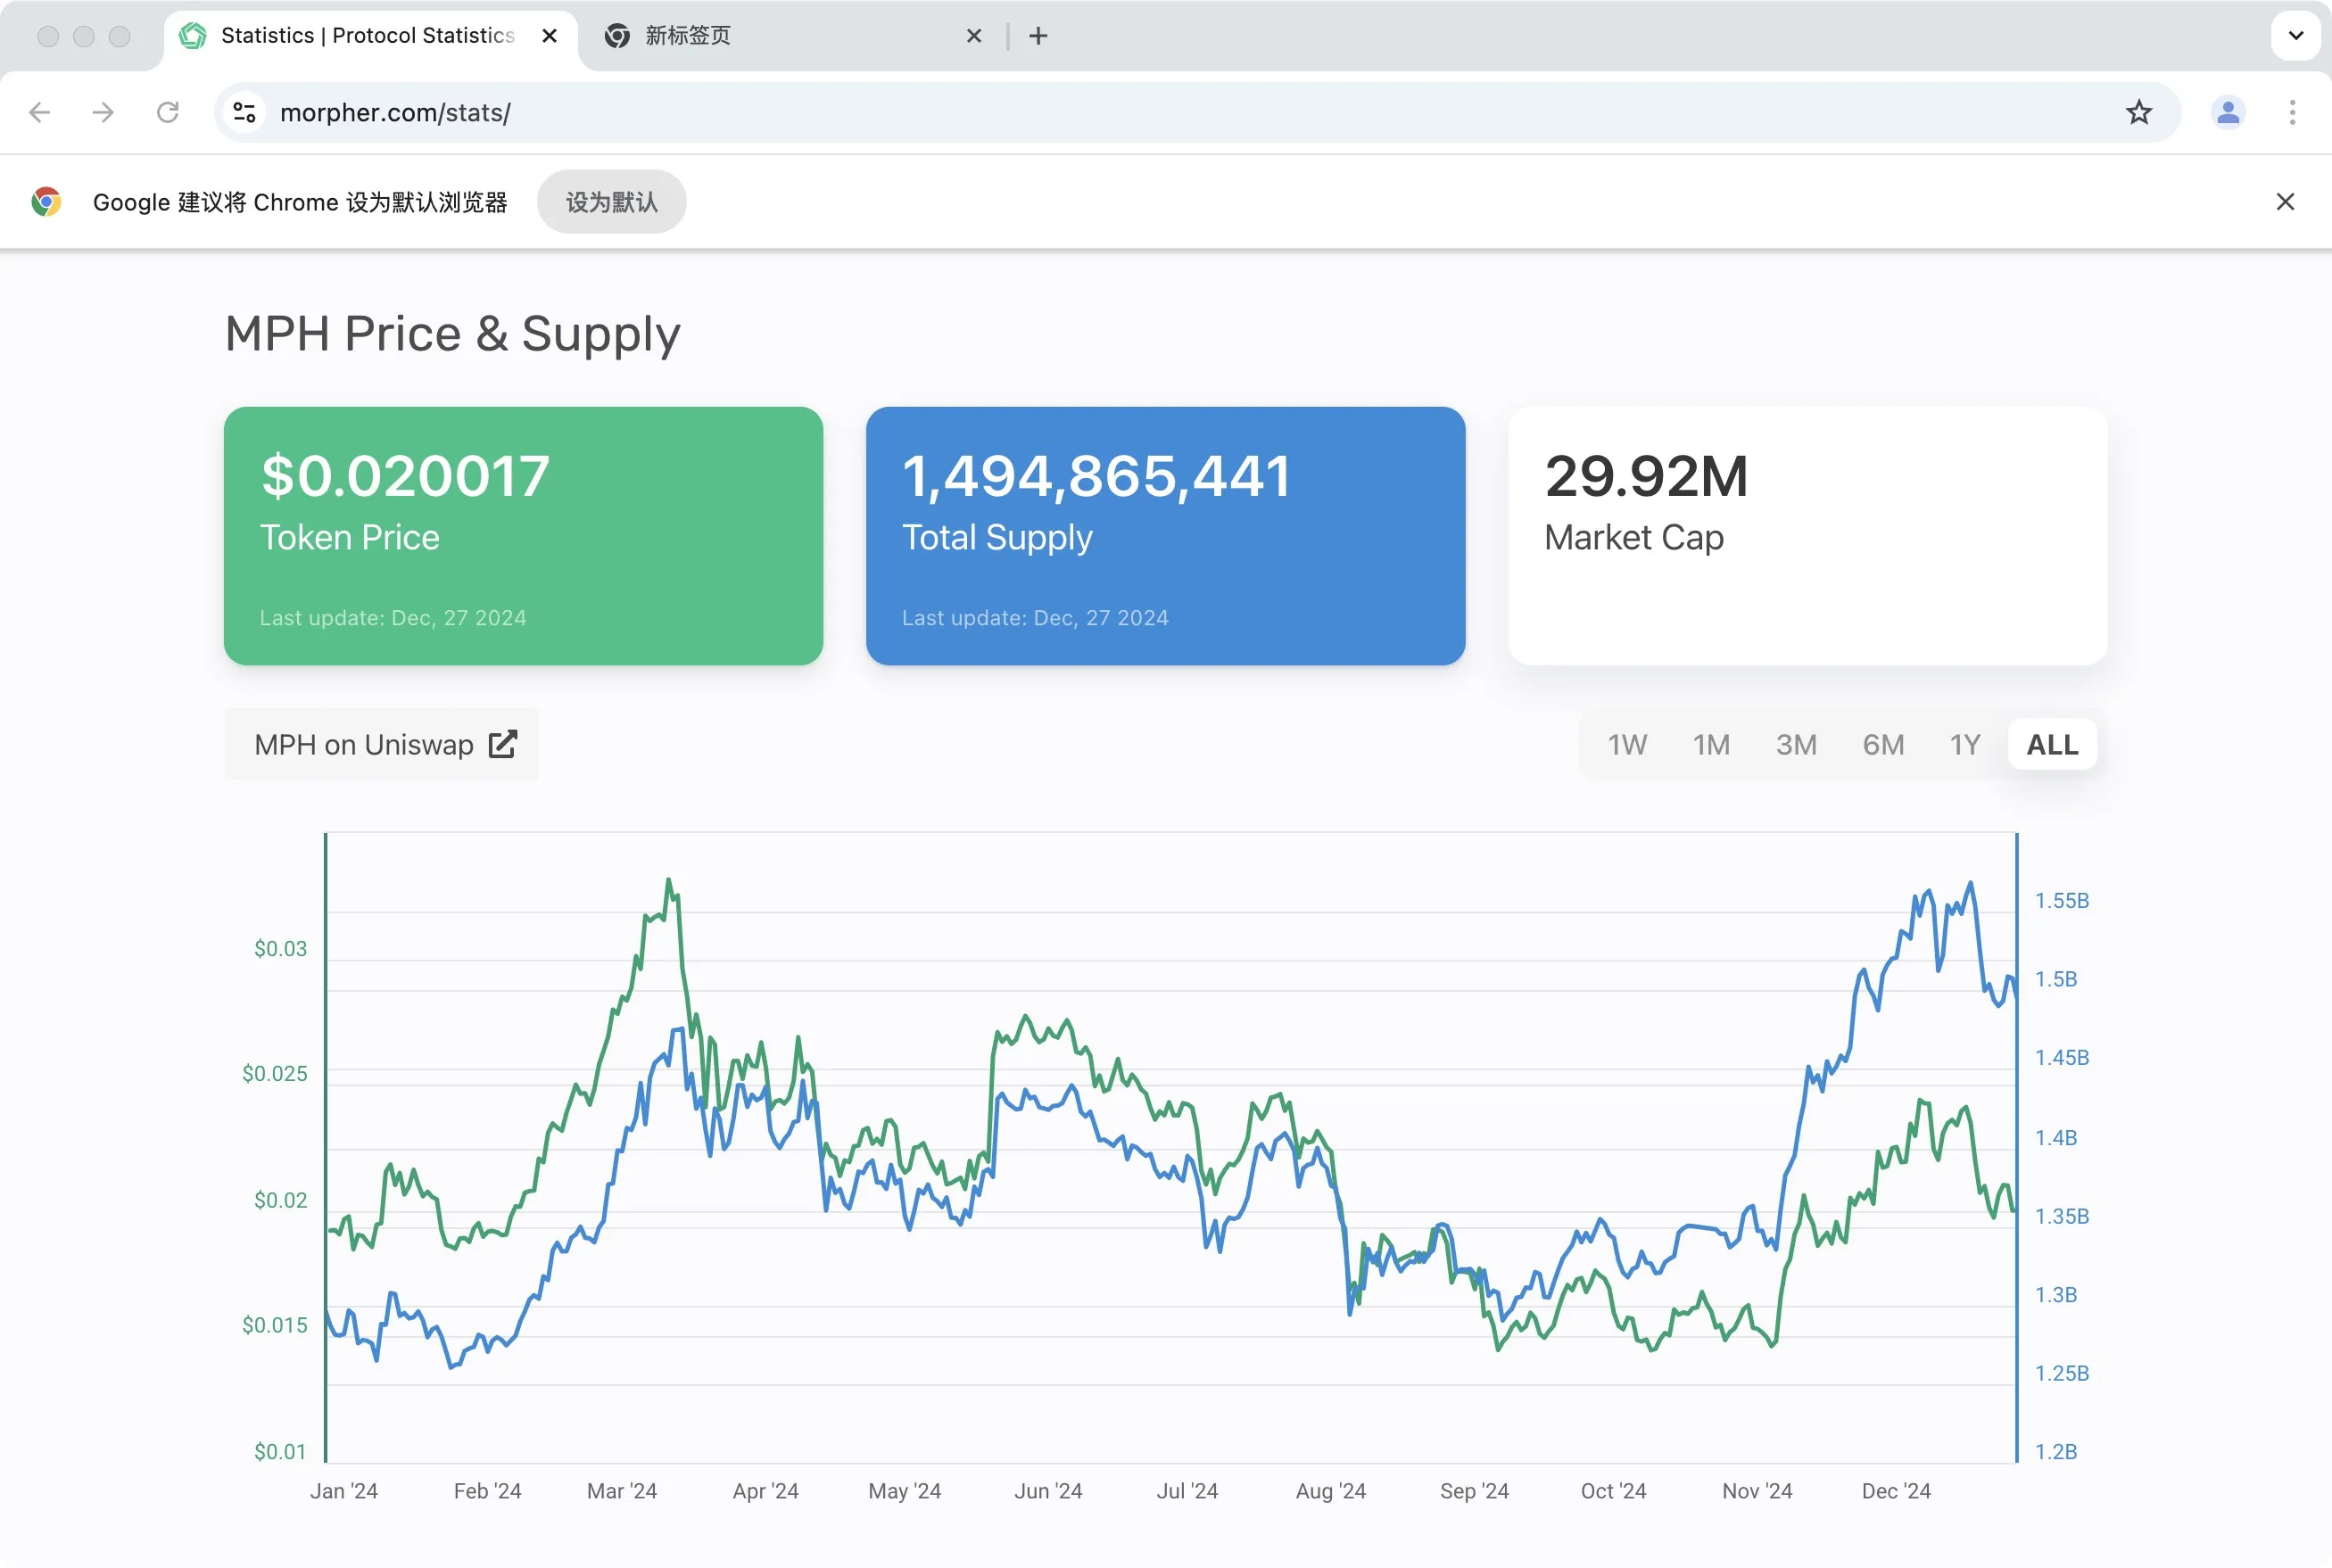Reload the Morpher stats page

(x=168, y=112)
